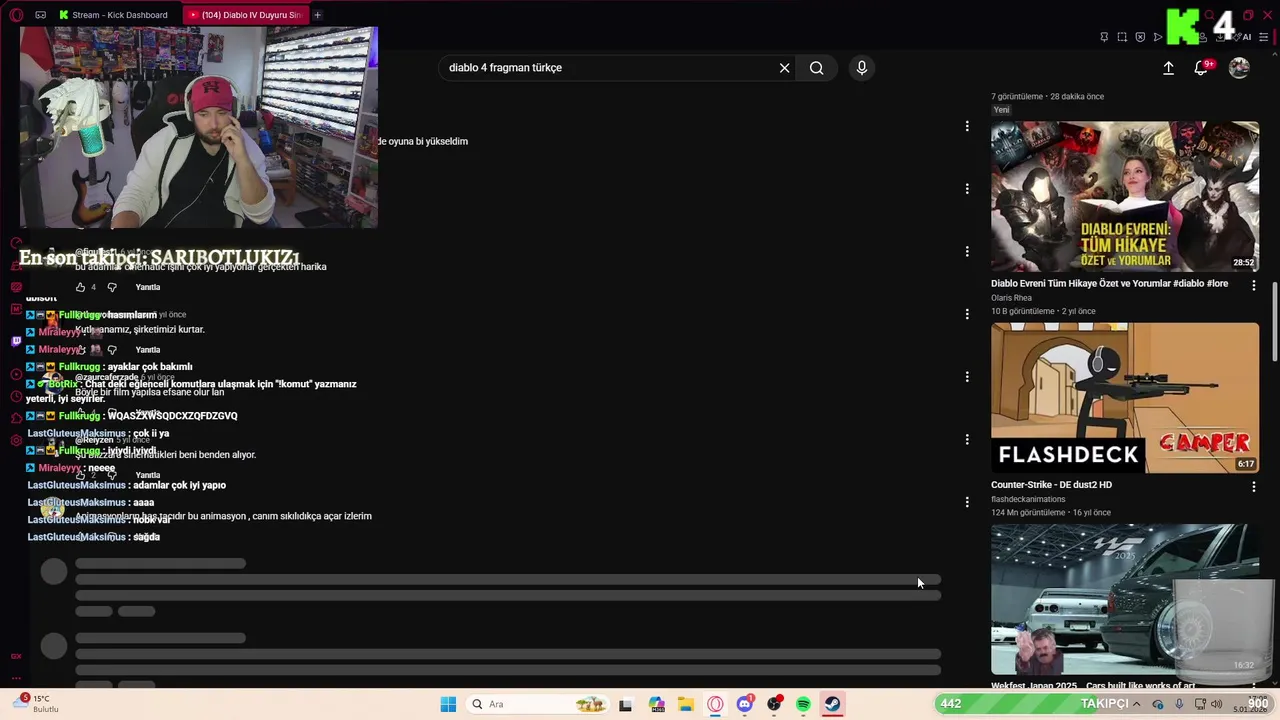Open Opera Easy Setup sliders icon
This screenshot has width=1280, height=720.
[1264, 37]
